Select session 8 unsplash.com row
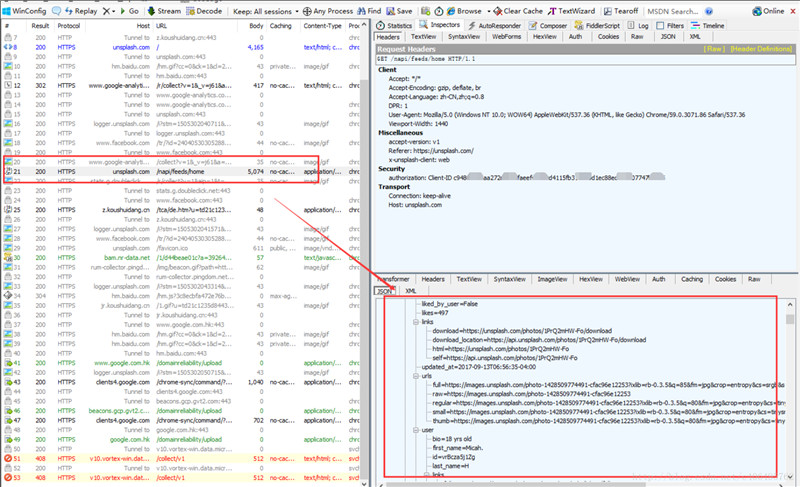 181,47
